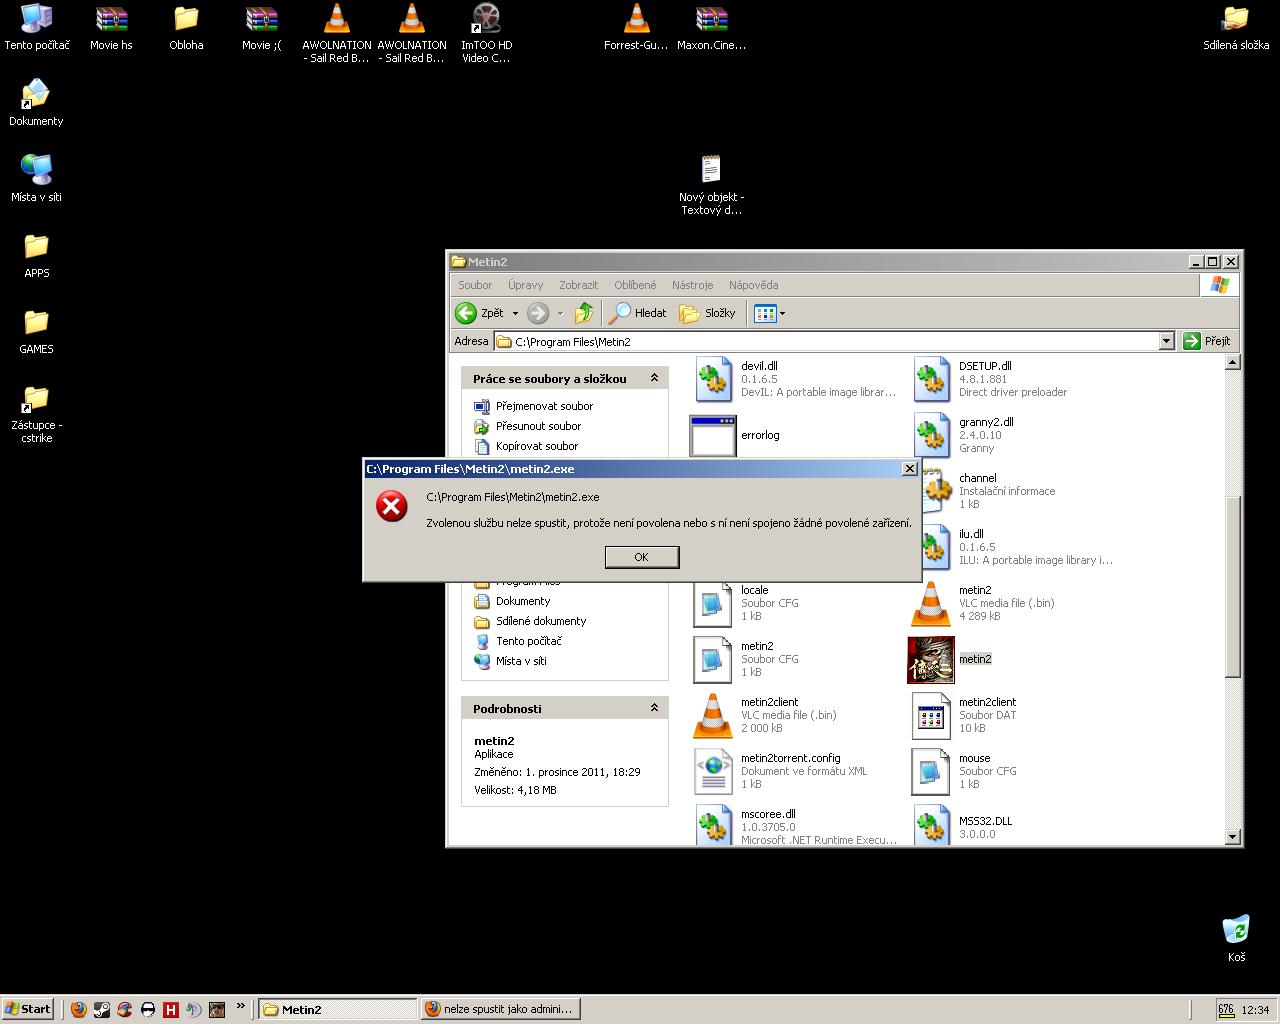Open Dokumenty in the Explorer side panel
The height and width of the screenshot is (1024, 1280).
click(x=523, y=601)
